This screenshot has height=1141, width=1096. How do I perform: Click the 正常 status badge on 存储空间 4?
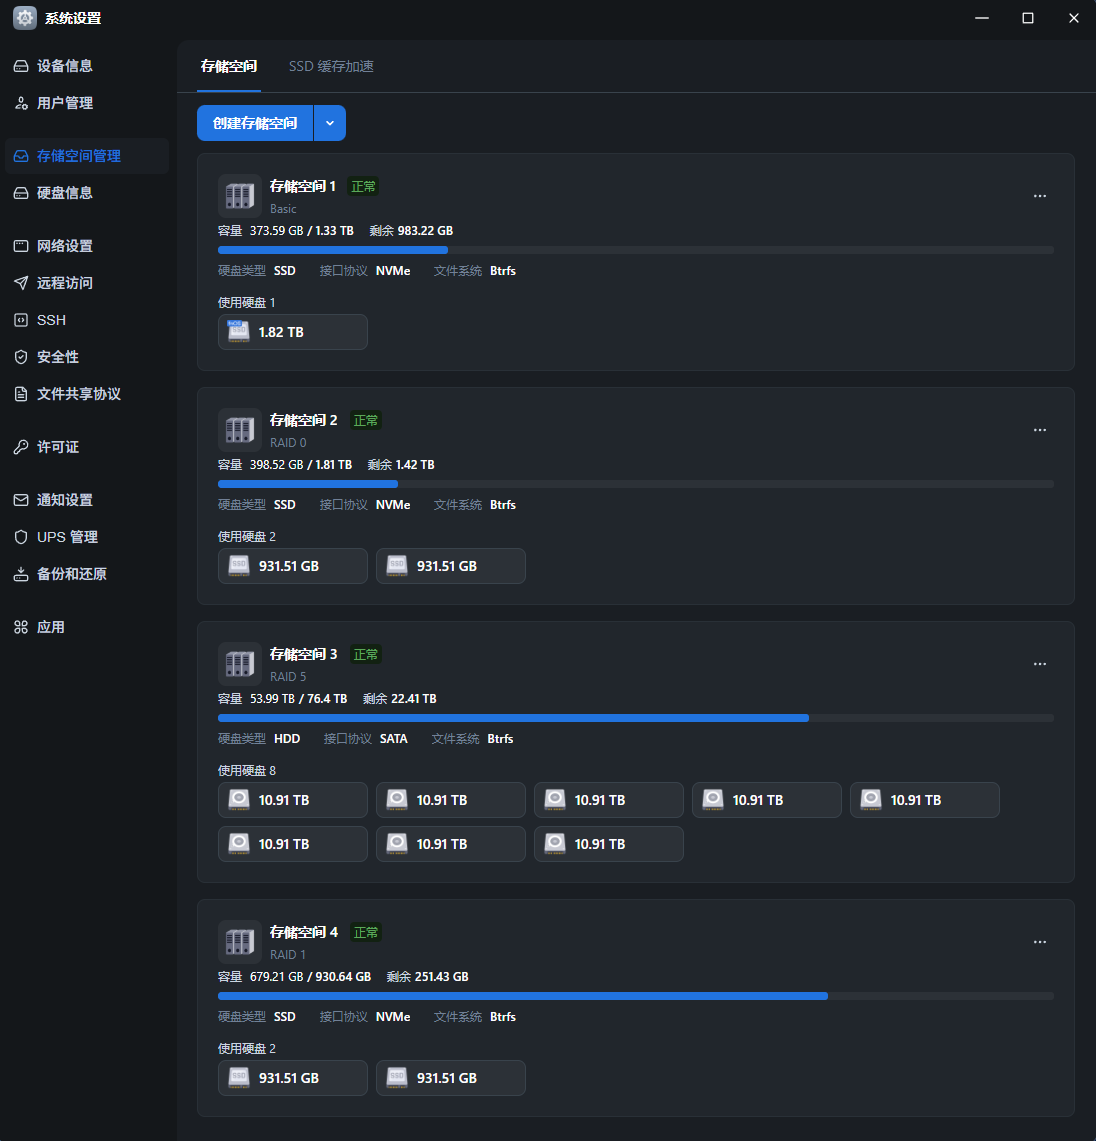coord(365,931)
